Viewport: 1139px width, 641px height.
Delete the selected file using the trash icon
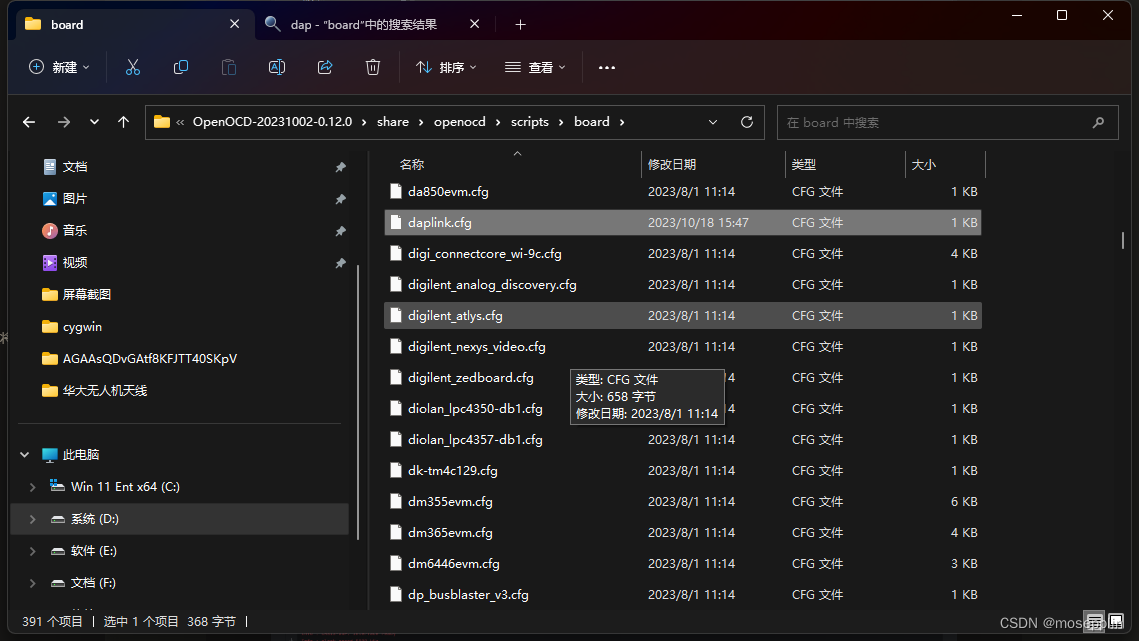tap(372, 67)
